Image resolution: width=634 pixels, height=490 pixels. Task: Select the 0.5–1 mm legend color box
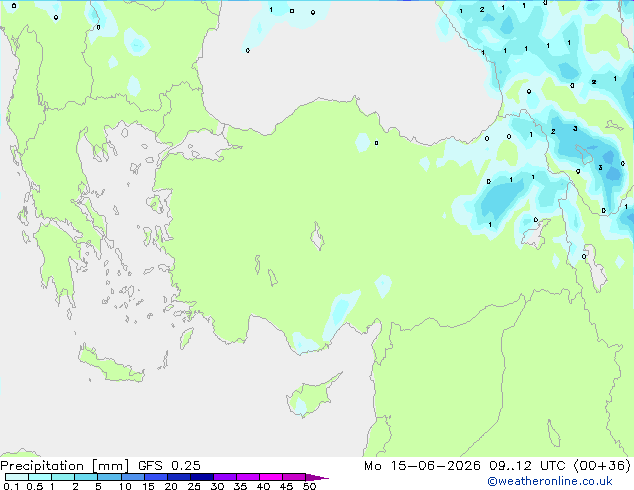(x=40, y=477)
